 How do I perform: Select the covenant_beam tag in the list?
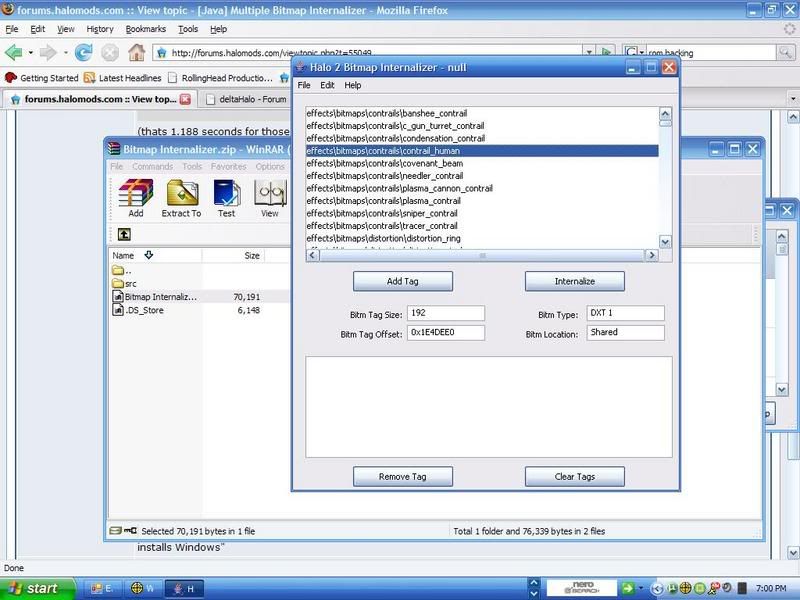click(x=482, y=163)
